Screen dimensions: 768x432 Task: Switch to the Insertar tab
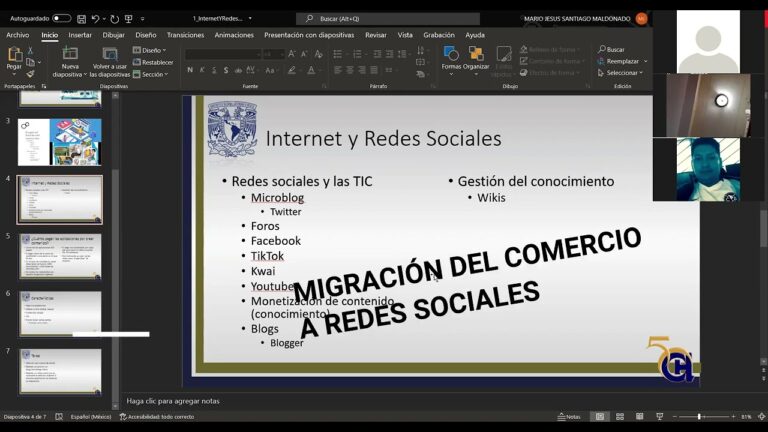coord(80,35)
